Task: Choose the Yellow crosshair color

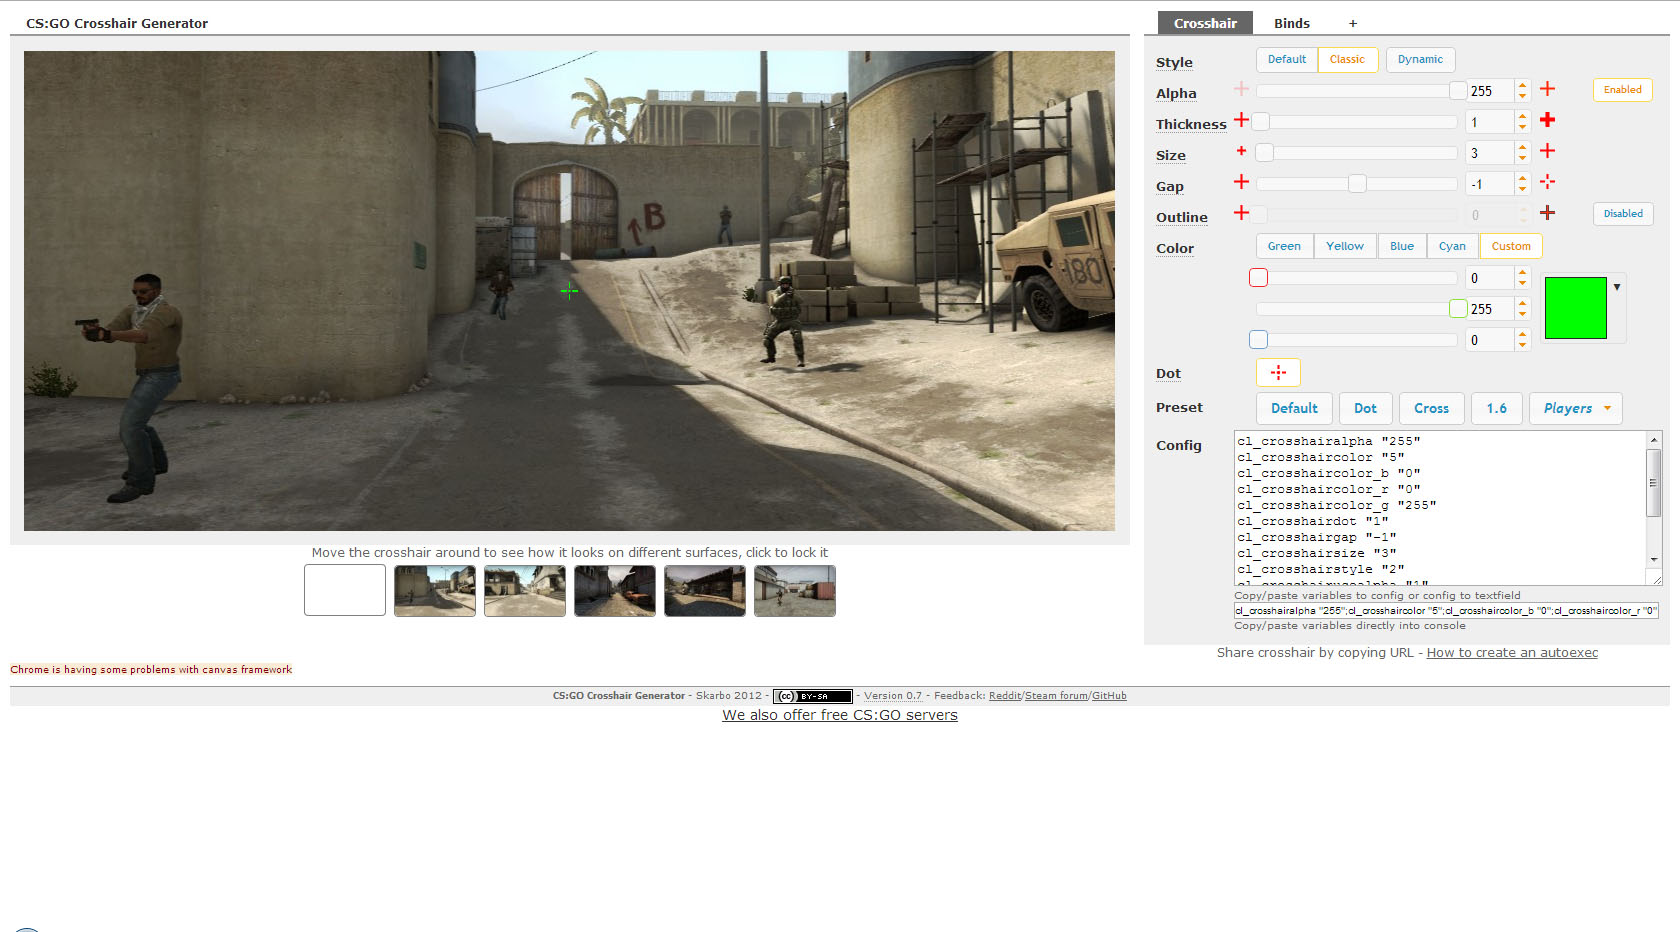Action: [x=1344, y=246]
